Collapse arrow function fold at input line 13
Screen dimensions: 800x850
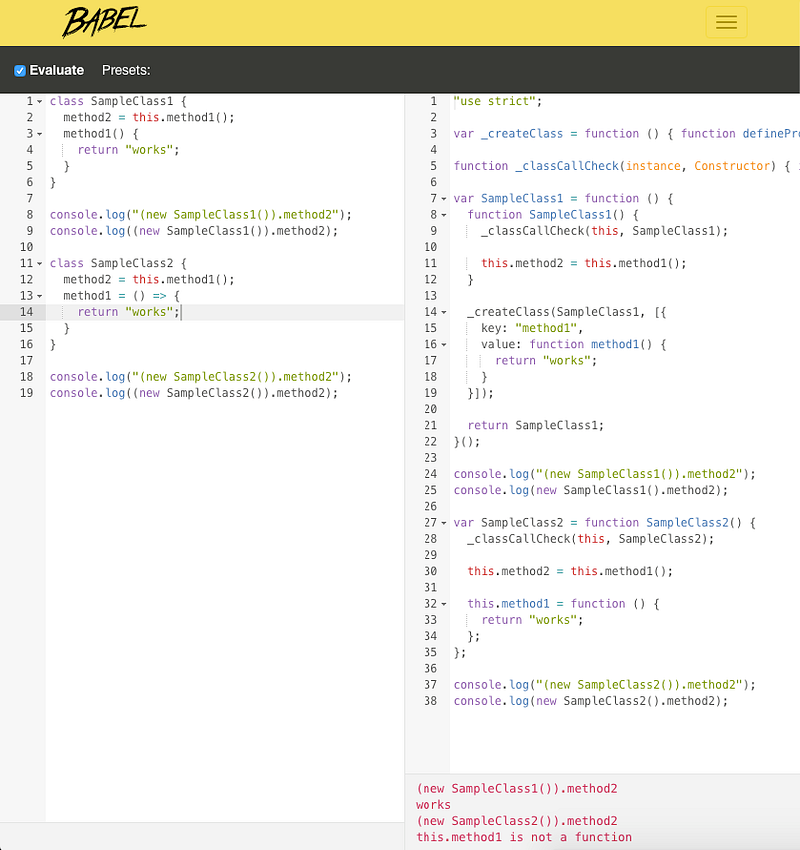[40, 296]
